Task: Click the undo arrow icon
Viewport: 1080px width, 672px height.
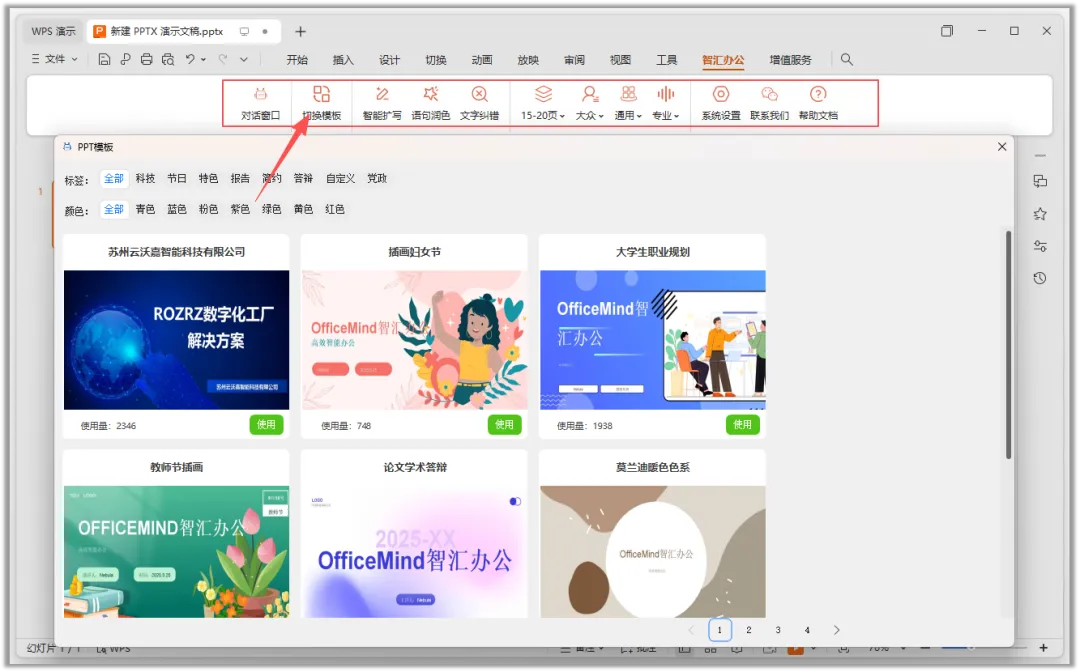Action: click(190, 59)
